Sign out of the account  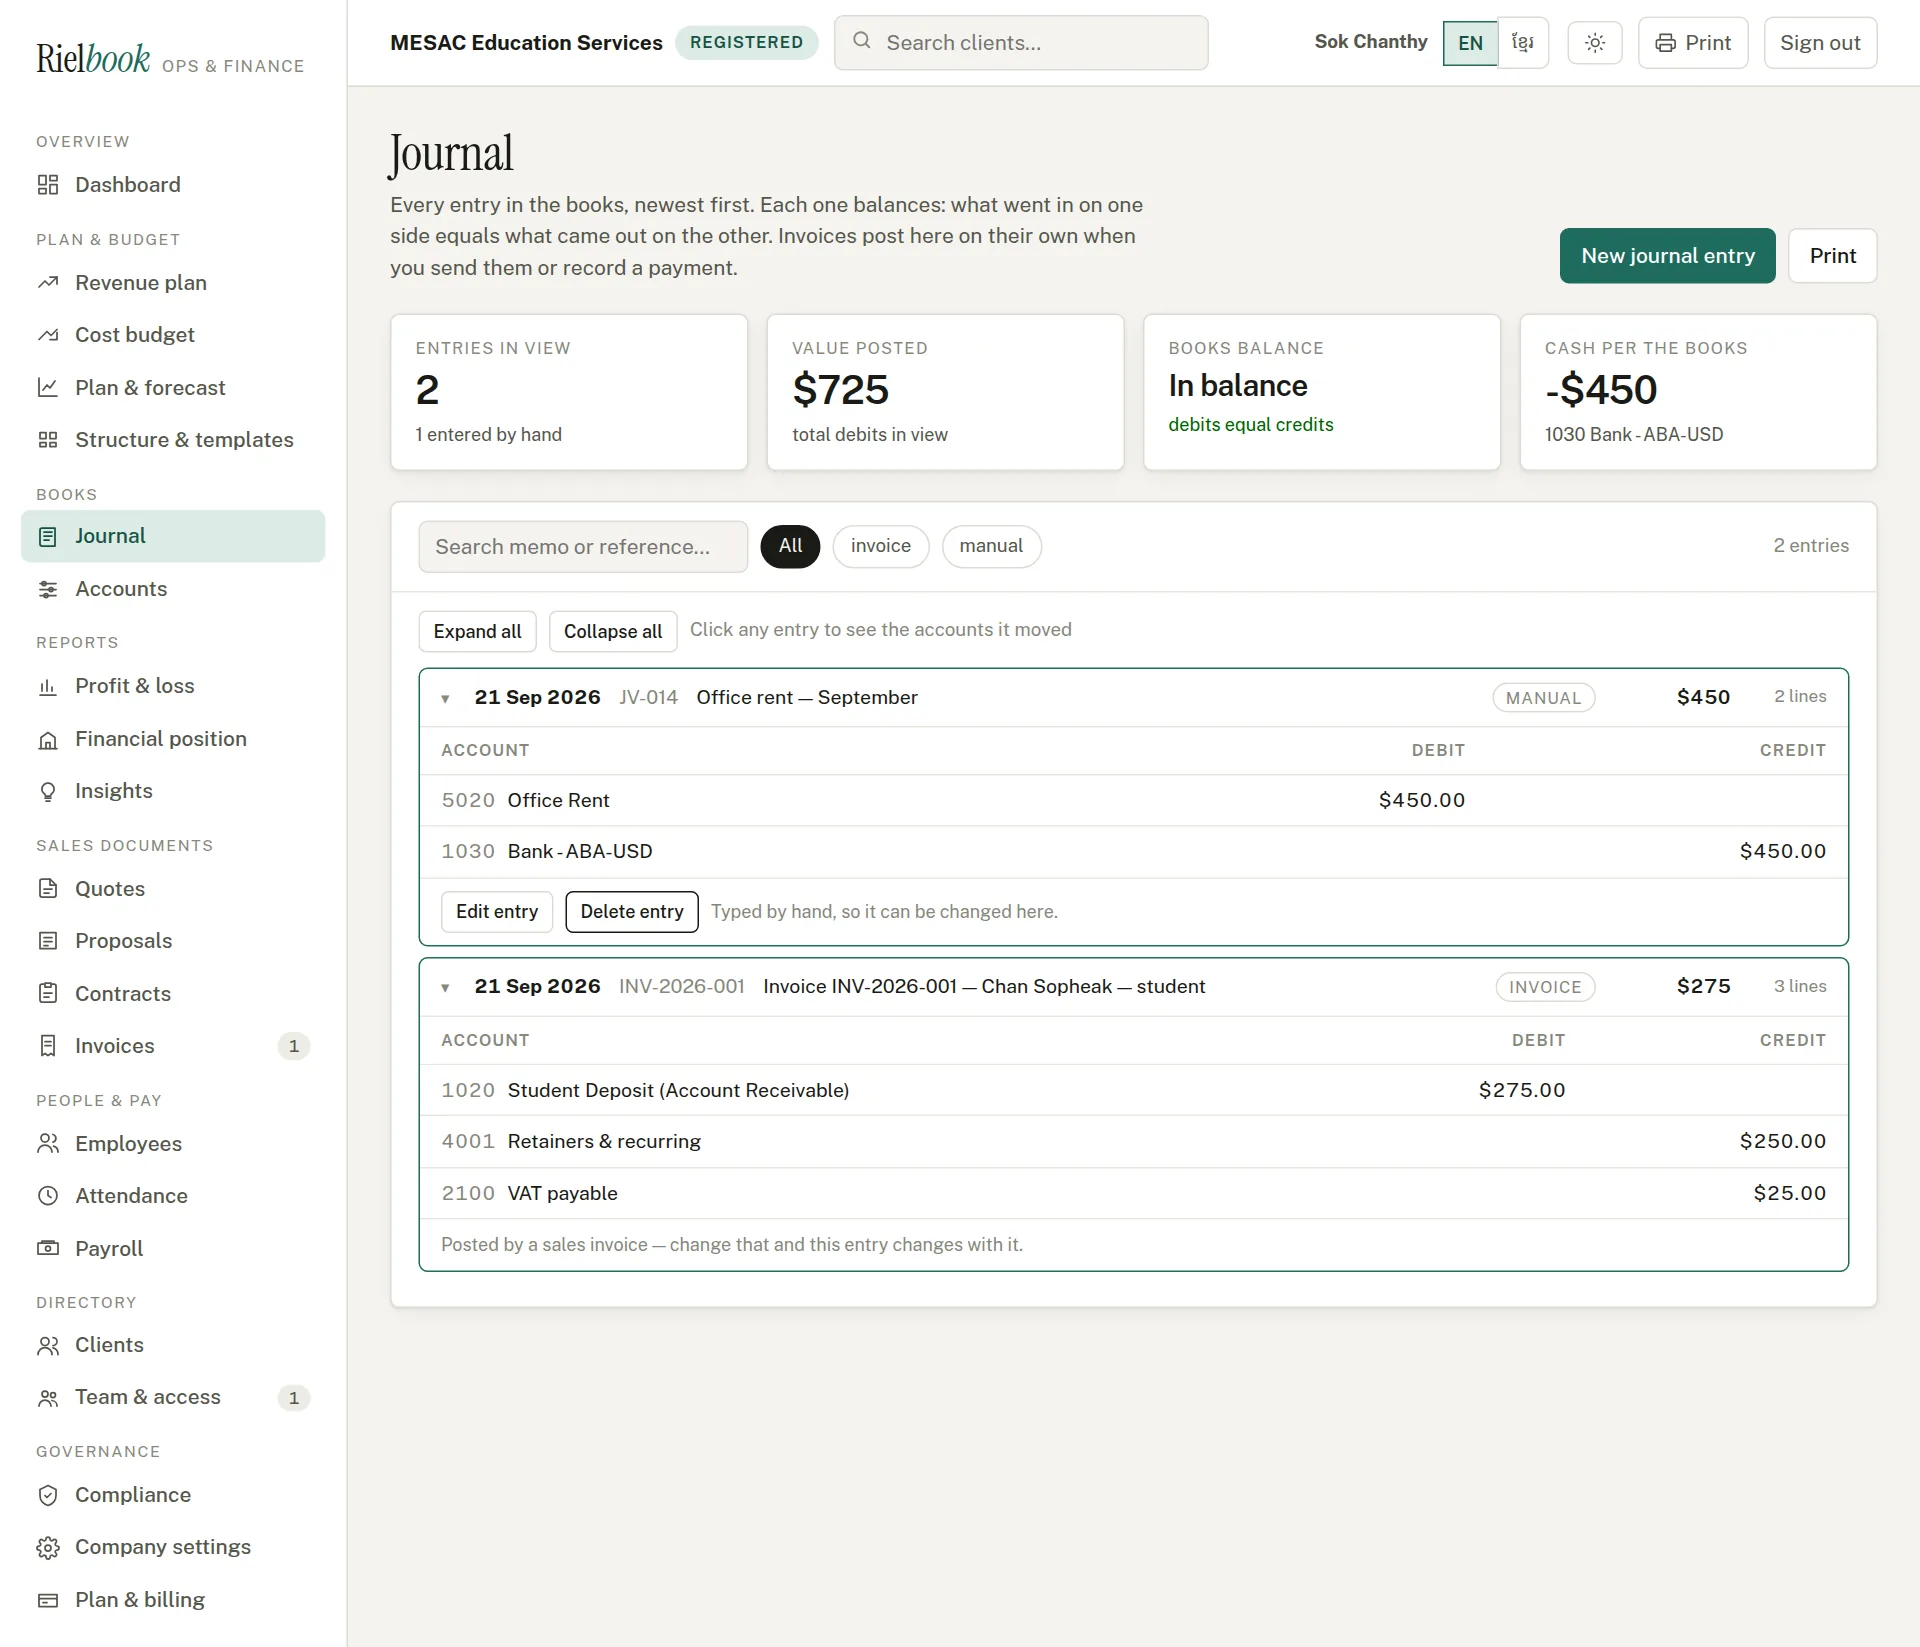coord(1820,43)
